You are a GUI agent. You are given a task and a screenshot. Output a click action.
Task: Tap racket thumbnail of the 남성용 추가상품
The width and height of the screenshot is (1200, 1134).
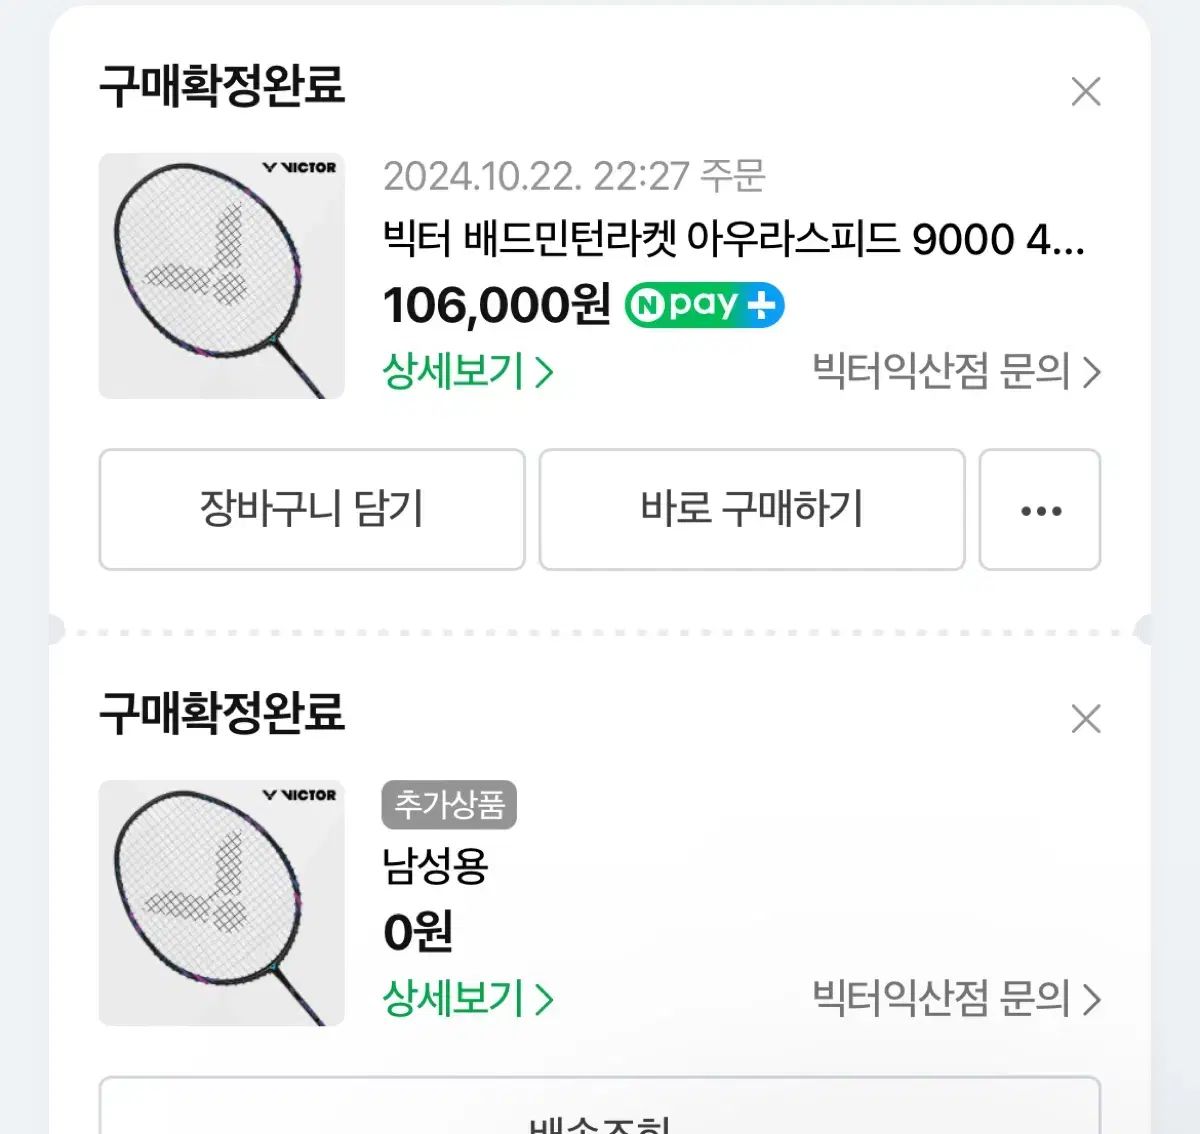tap(222, 903)
